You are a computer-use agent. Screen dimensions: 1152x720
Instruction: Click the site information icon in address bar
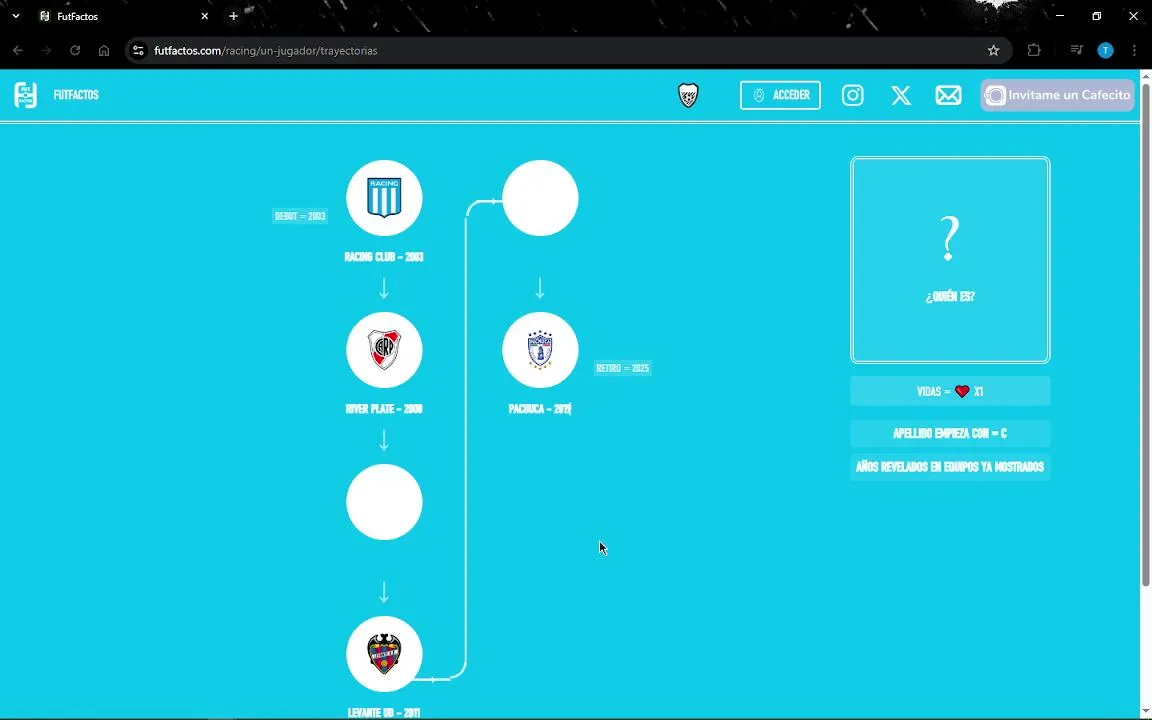coord(138,51)
